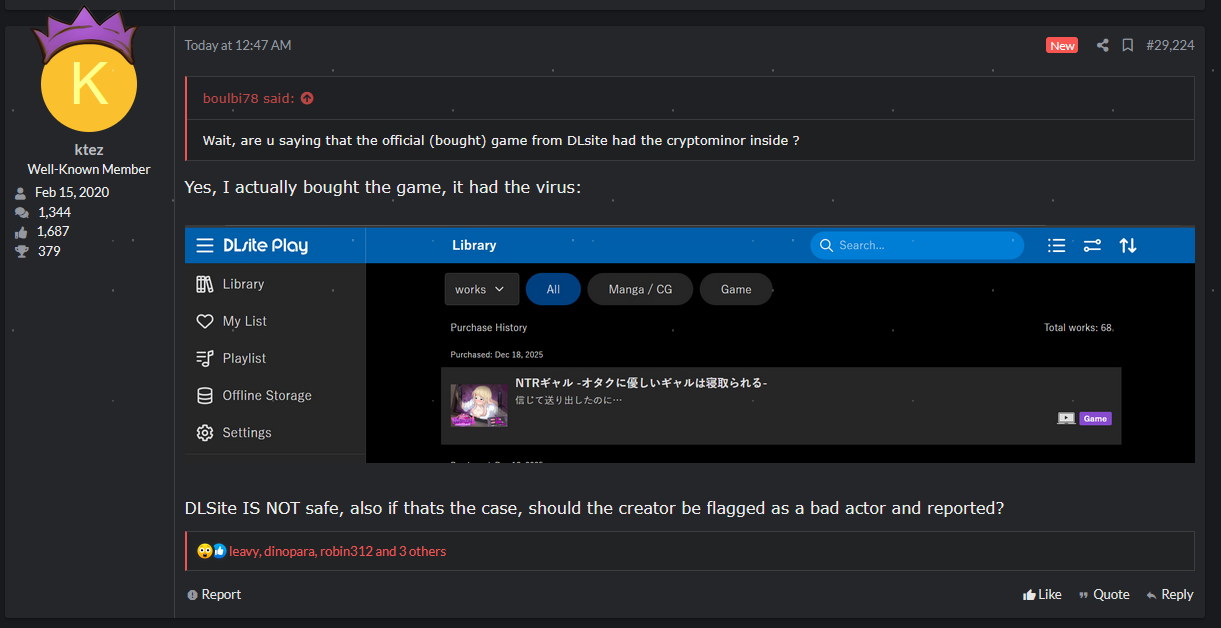1221x628 pixels.
Task: Report this post
Action: coord(214,594)
